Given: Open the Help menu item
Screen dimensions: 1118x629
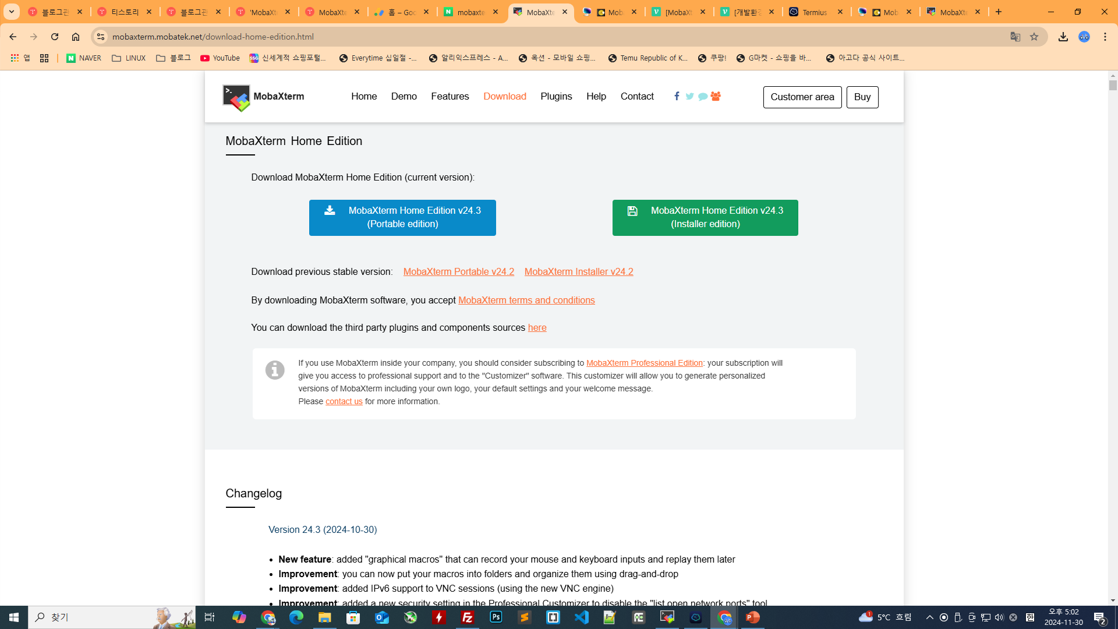Looking at the screenshot, I should click(596, 96).
